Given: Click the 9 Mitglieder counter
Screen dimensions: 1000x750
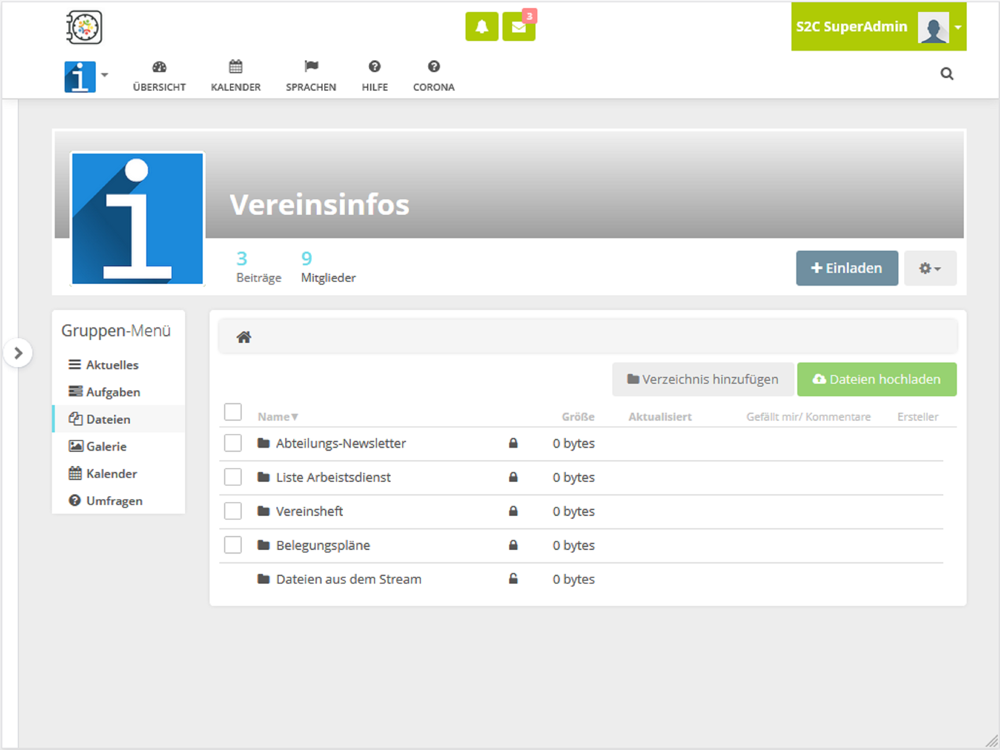Looking at the screenshot, I should (x=328, y=267).
